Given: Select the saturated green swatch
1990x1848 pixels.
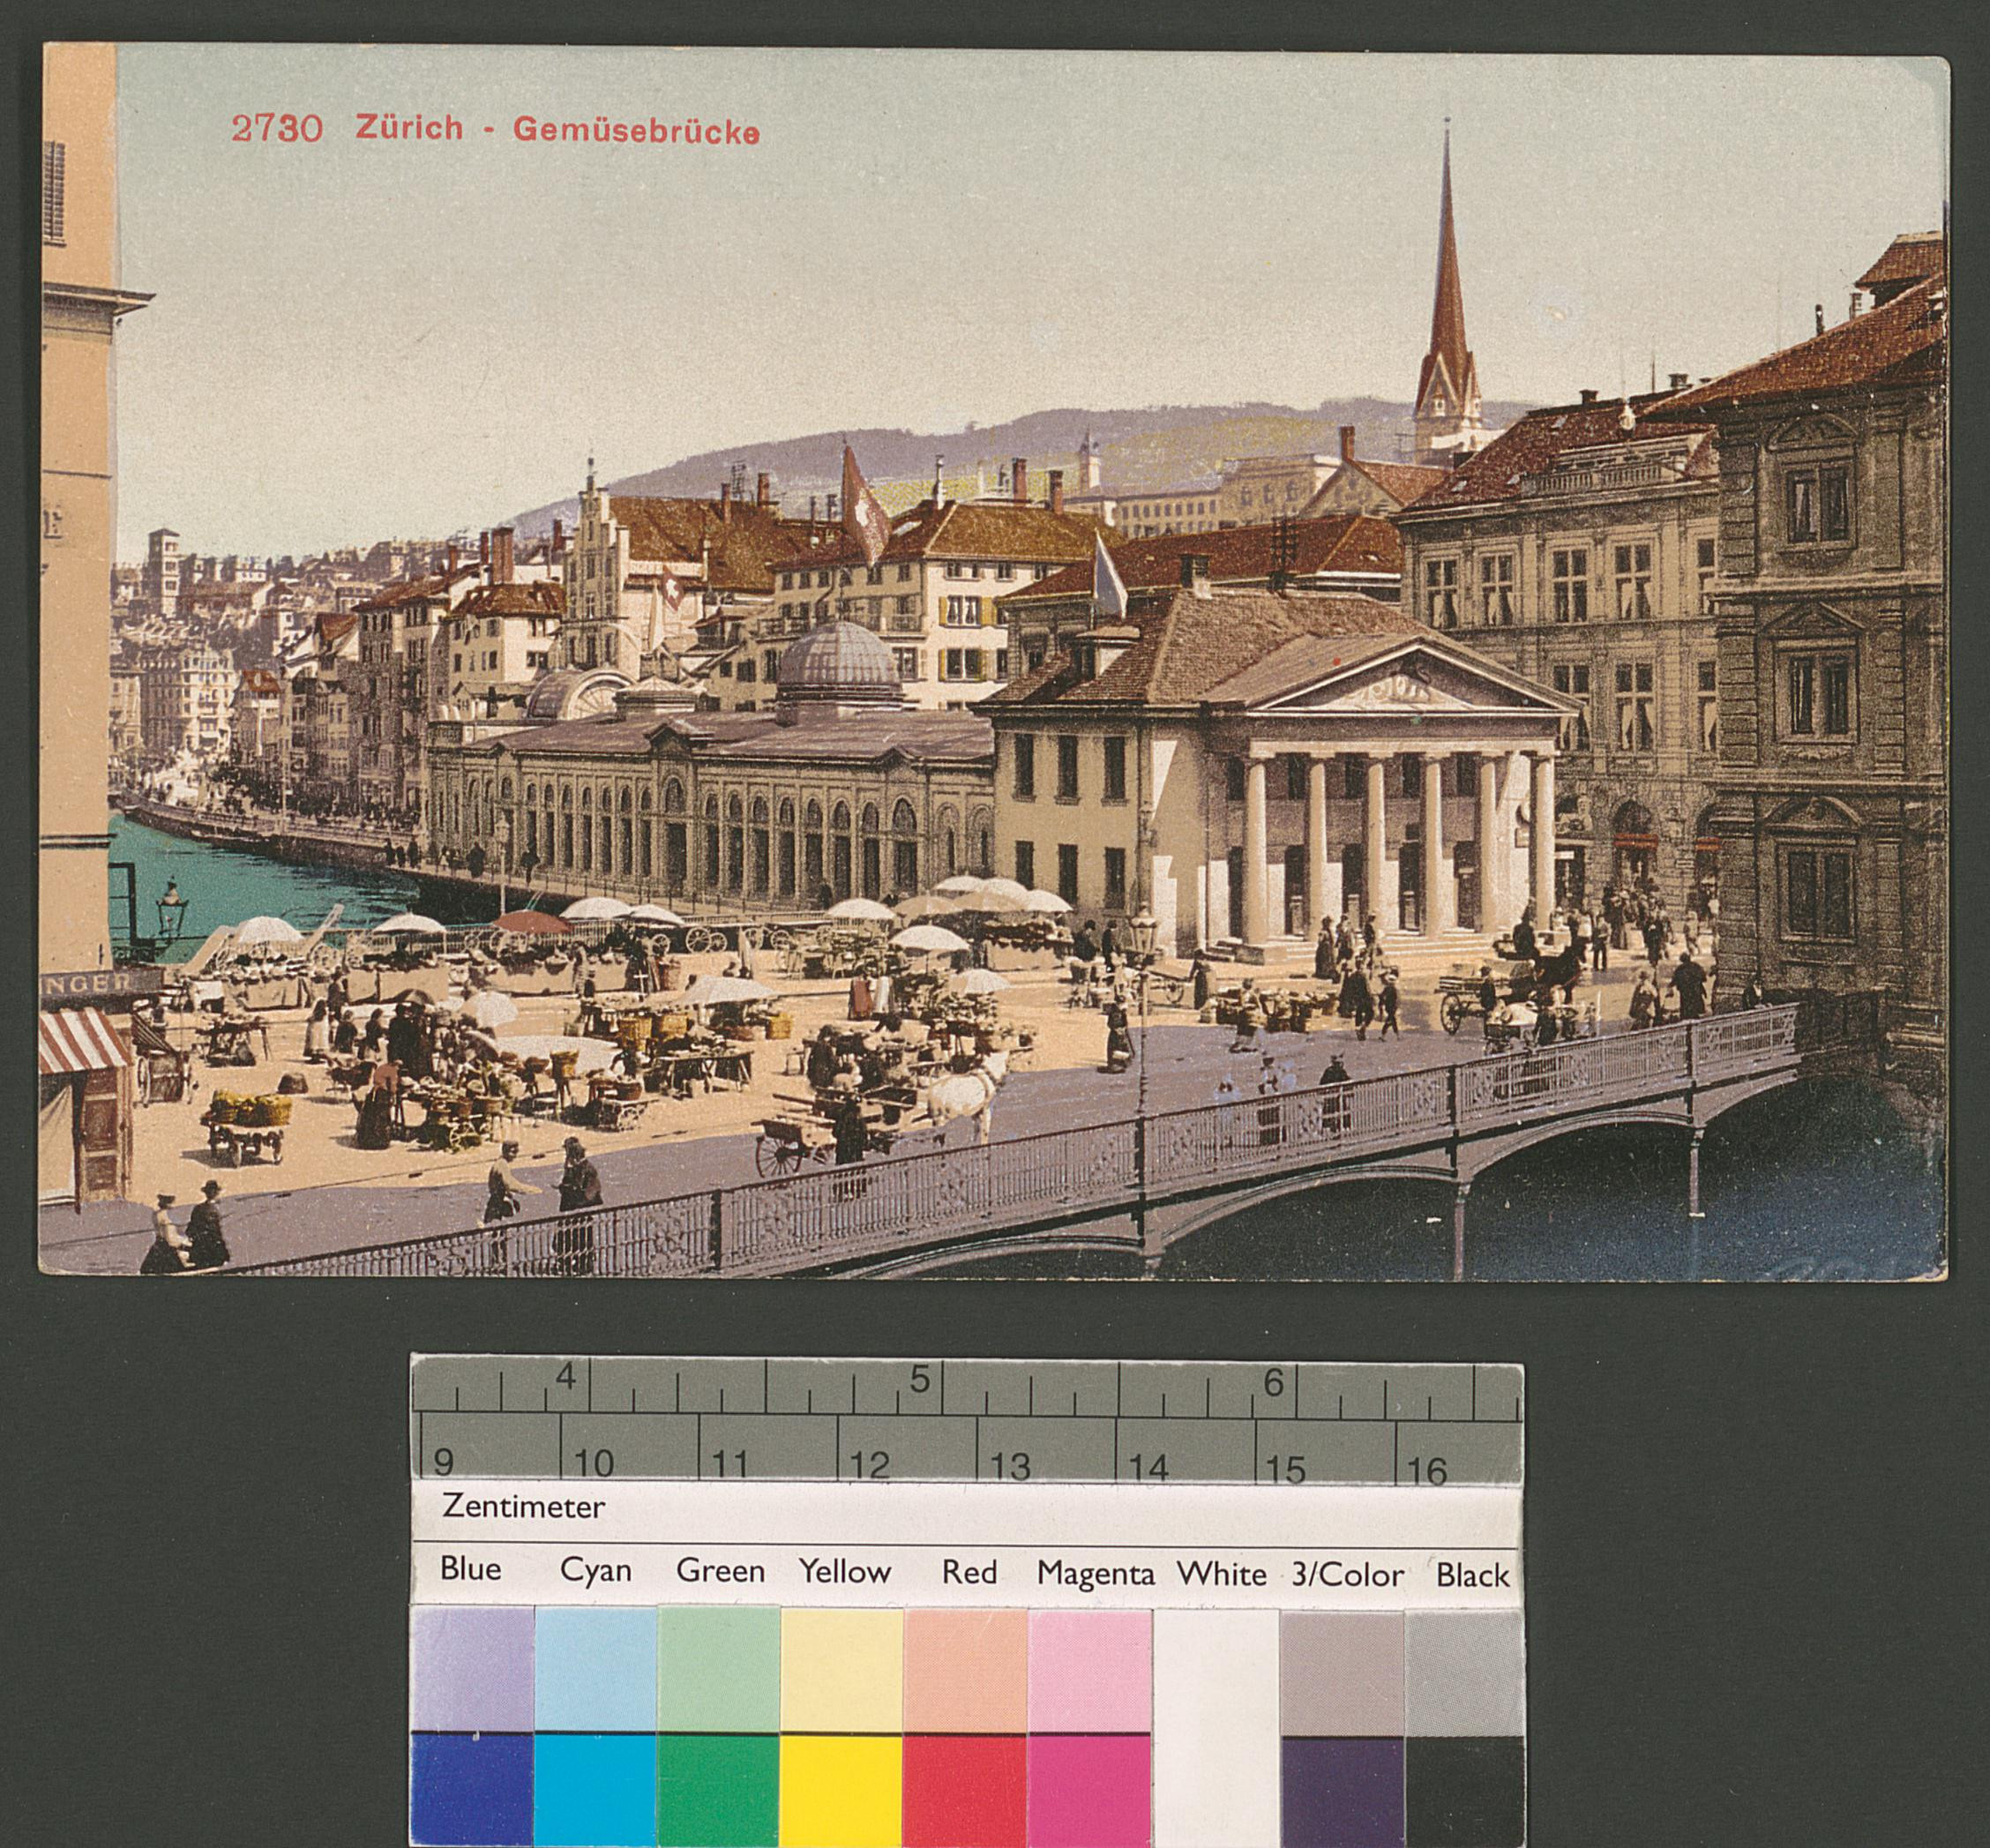Looking at the screenshot, I should pyautogui.click(x=718, y=1789).
